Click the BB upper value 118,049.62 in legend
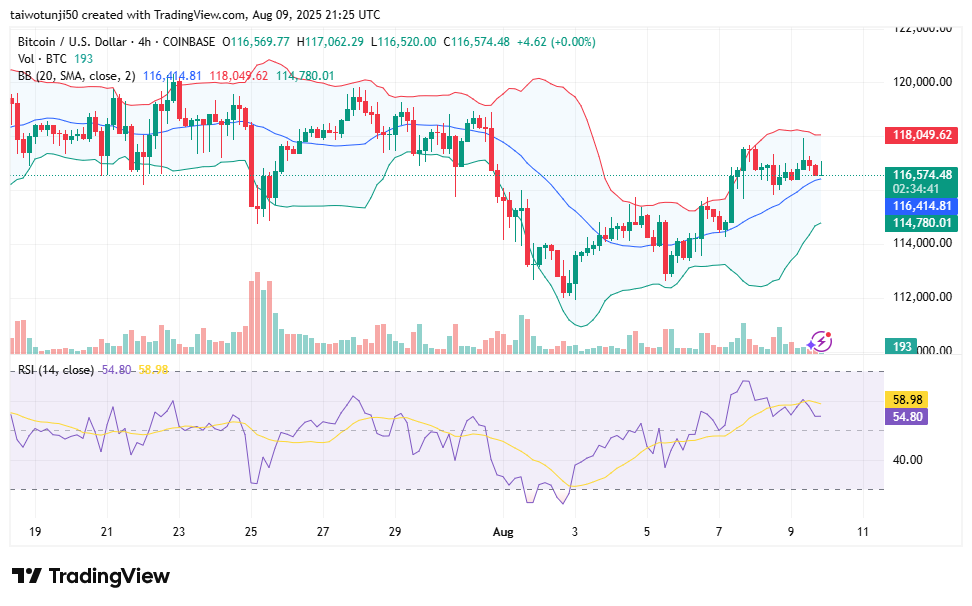The image size is (972, 606). (239, 76)
